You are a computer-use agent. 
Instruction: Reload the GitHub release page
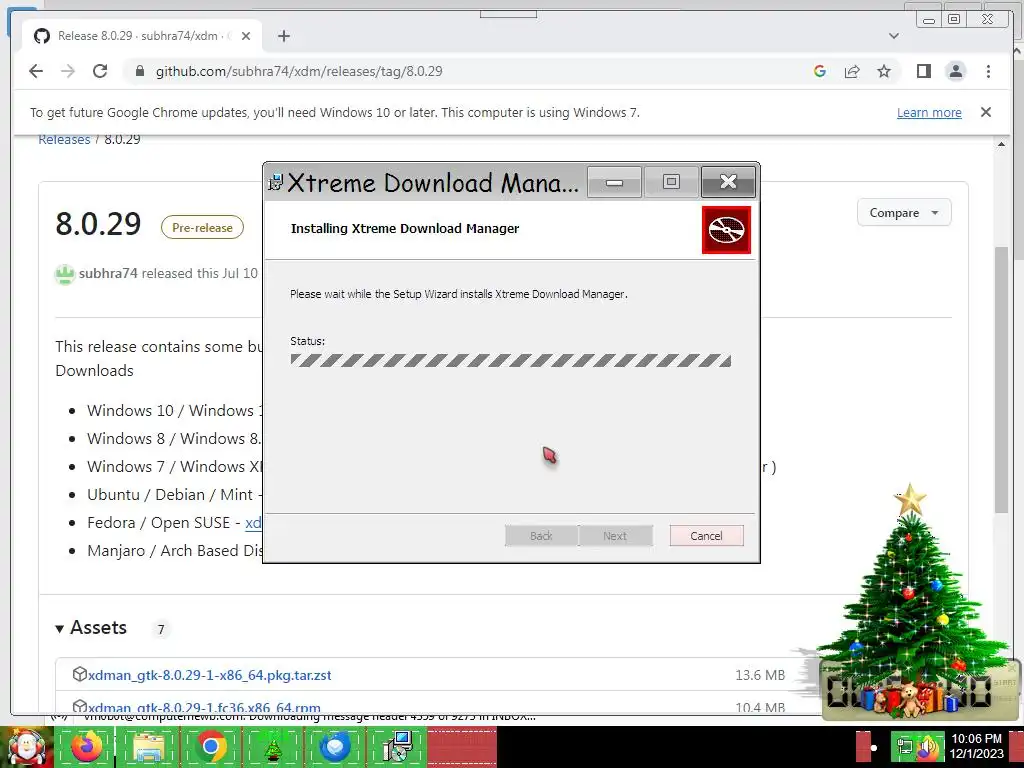[x=100, y=71]
